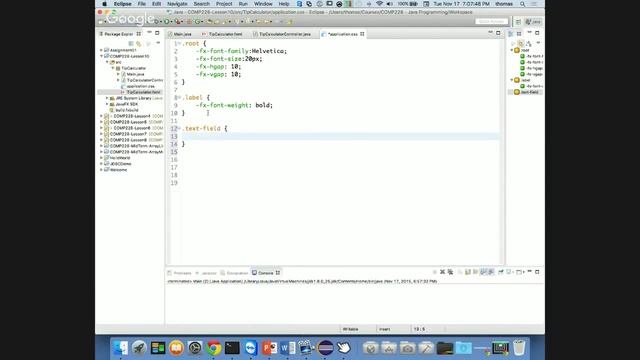Click the Outline view icon
The height and width of the screenshot is (360, 640).
click(x=511, y=34)
